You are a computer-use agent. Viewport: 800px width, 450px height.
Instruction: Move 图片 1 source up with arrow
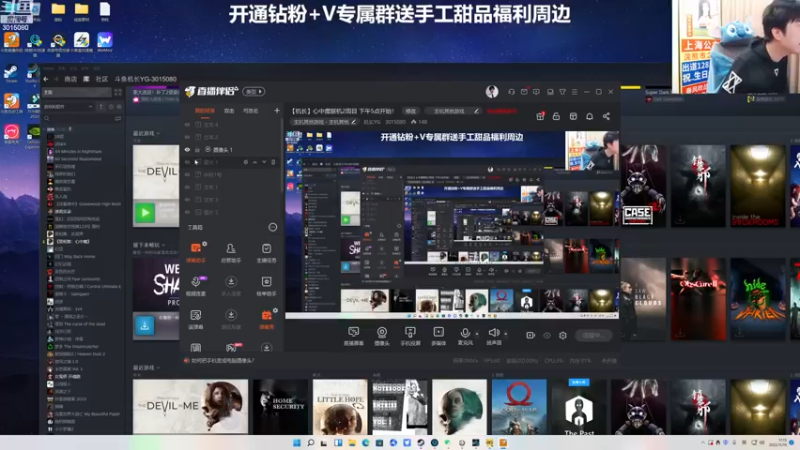pyautogui.click(x=255, y=162)
